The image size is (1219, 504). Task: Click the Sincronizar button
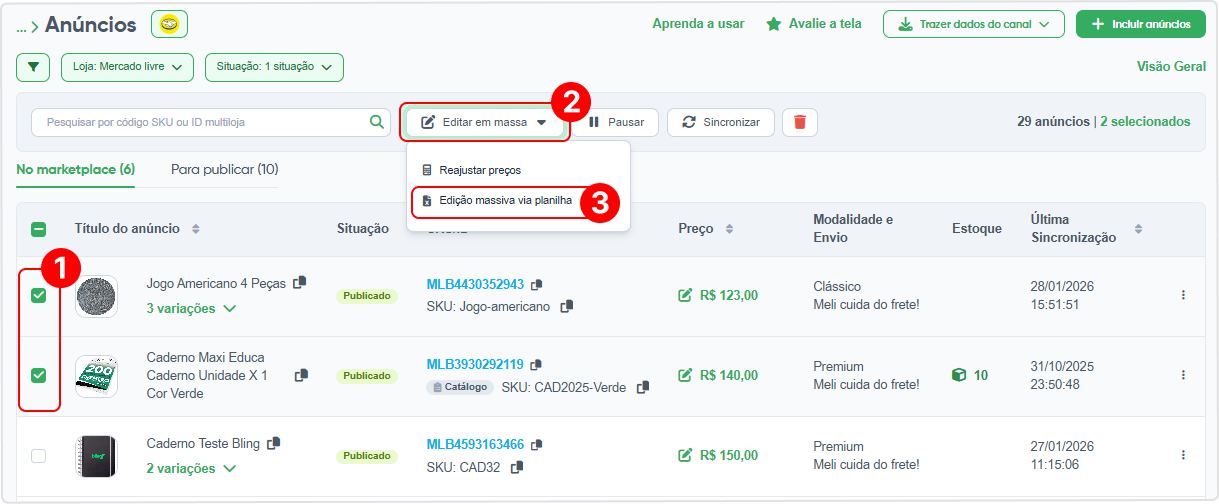(720, 122)
